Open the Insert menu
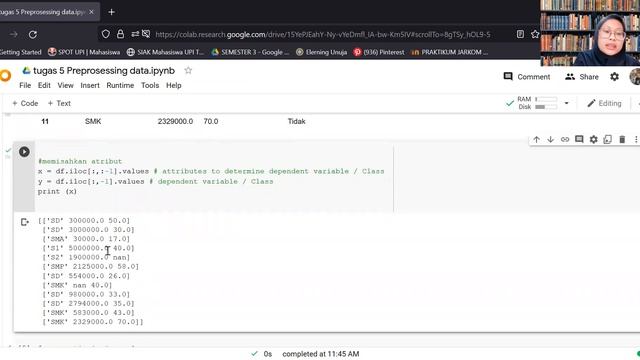This screenshot has width=640, height=360. [90, 85]
